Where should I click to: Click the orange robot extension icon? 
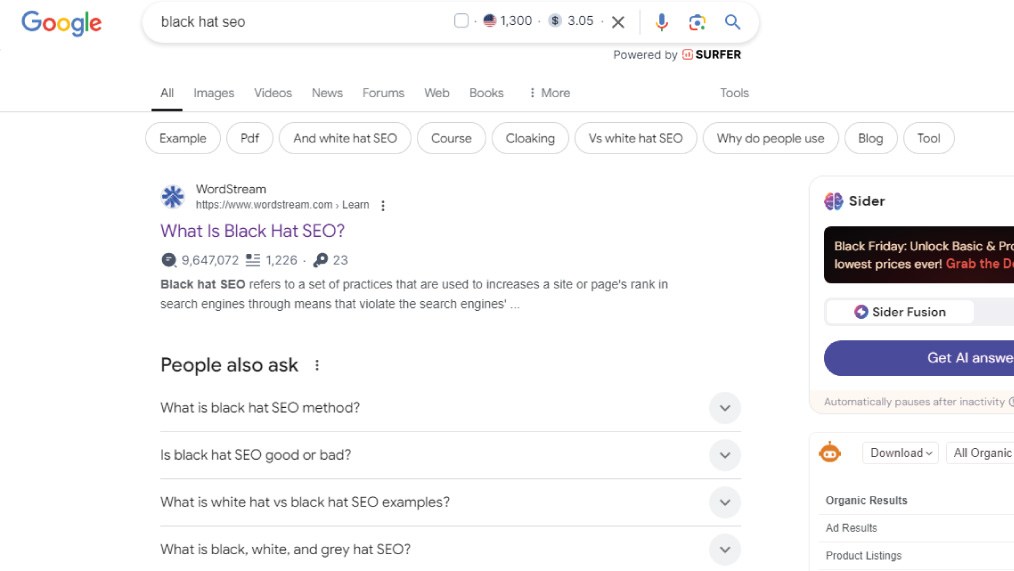point(830,452)
